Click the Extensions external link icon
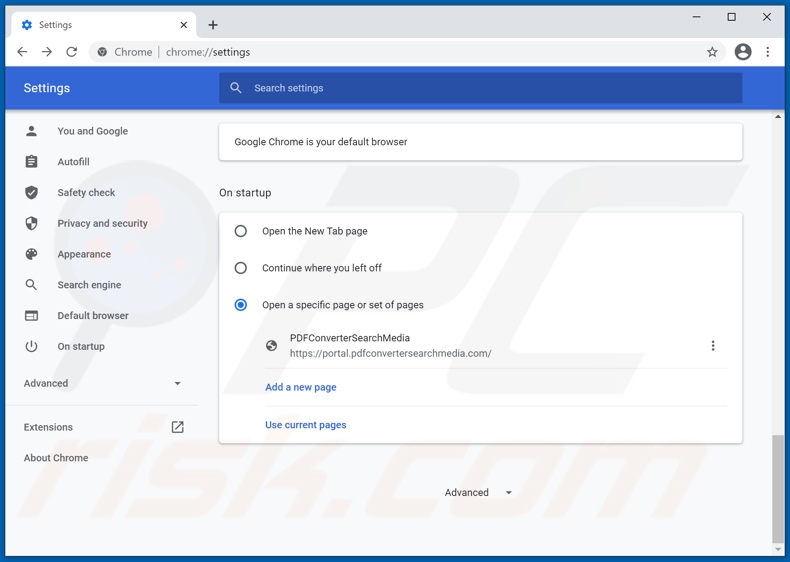This screenshot has width=790, height=562. (177, 427)
